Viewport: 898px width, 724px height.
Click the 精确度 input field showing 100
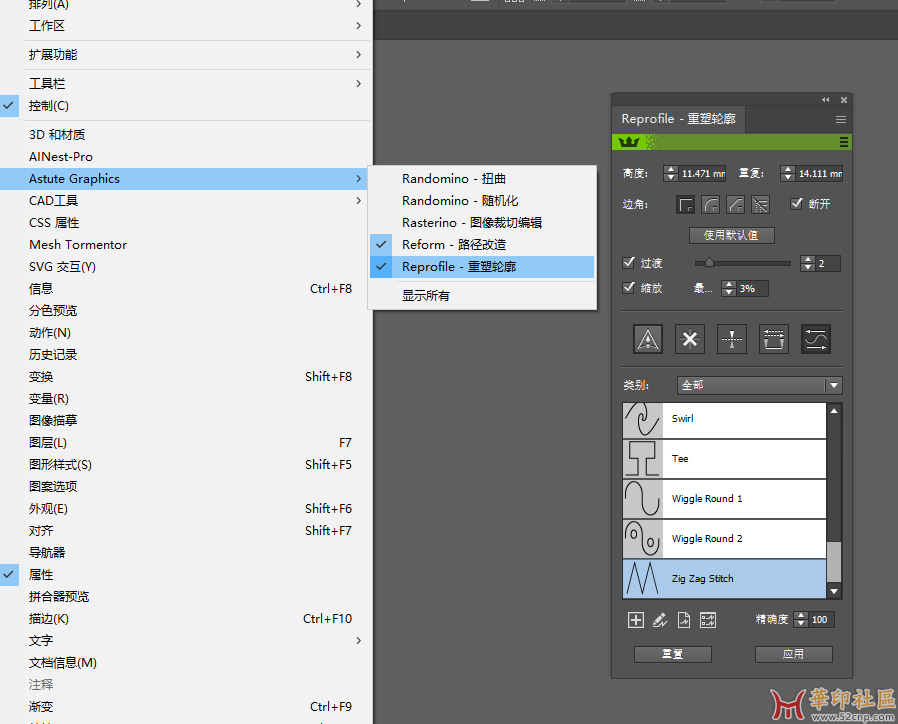(821, 620)
